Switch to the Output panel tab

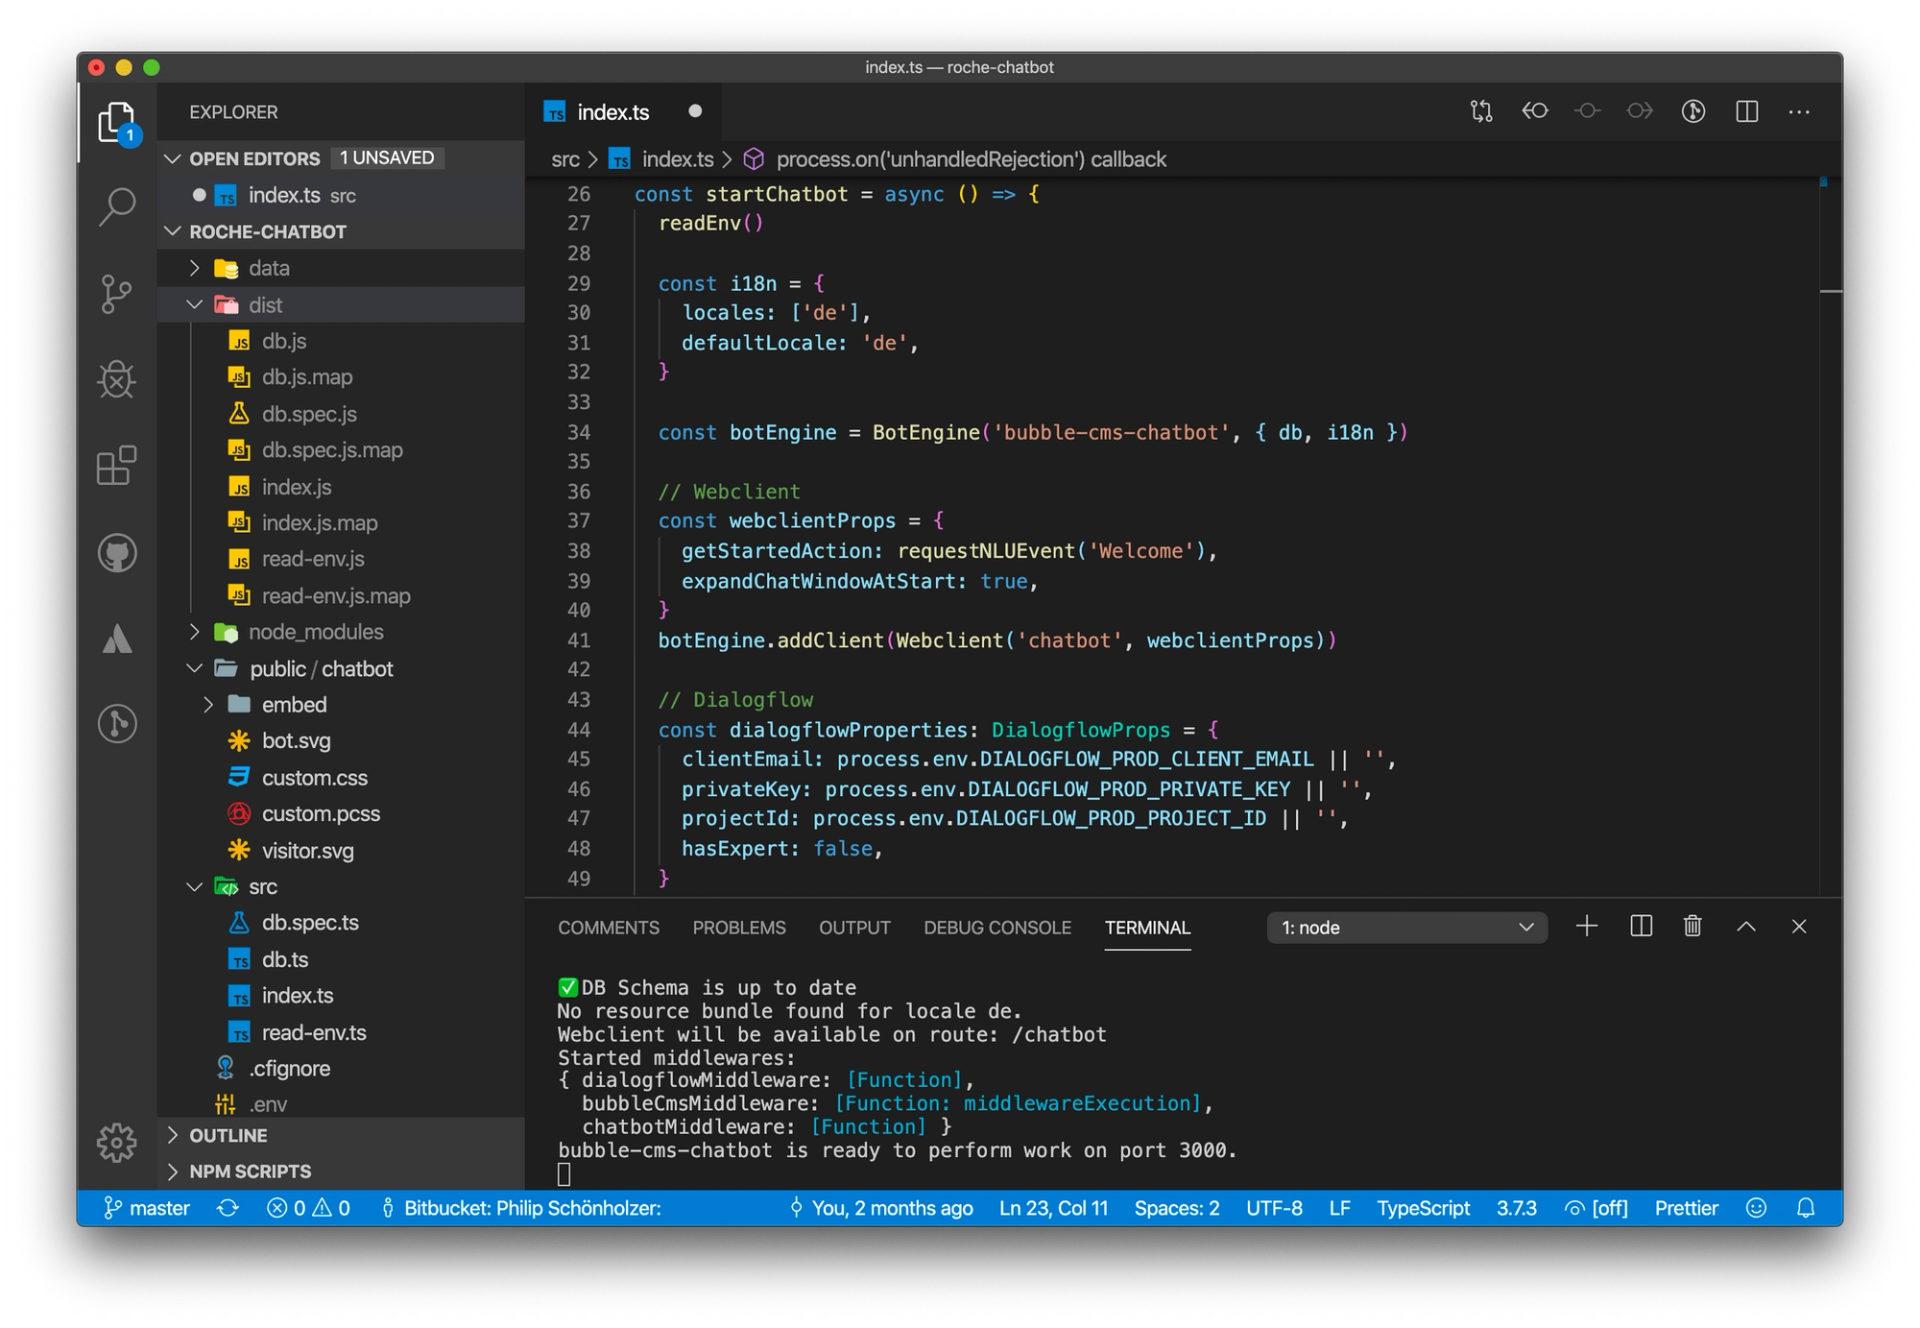[x=854, y=927]
